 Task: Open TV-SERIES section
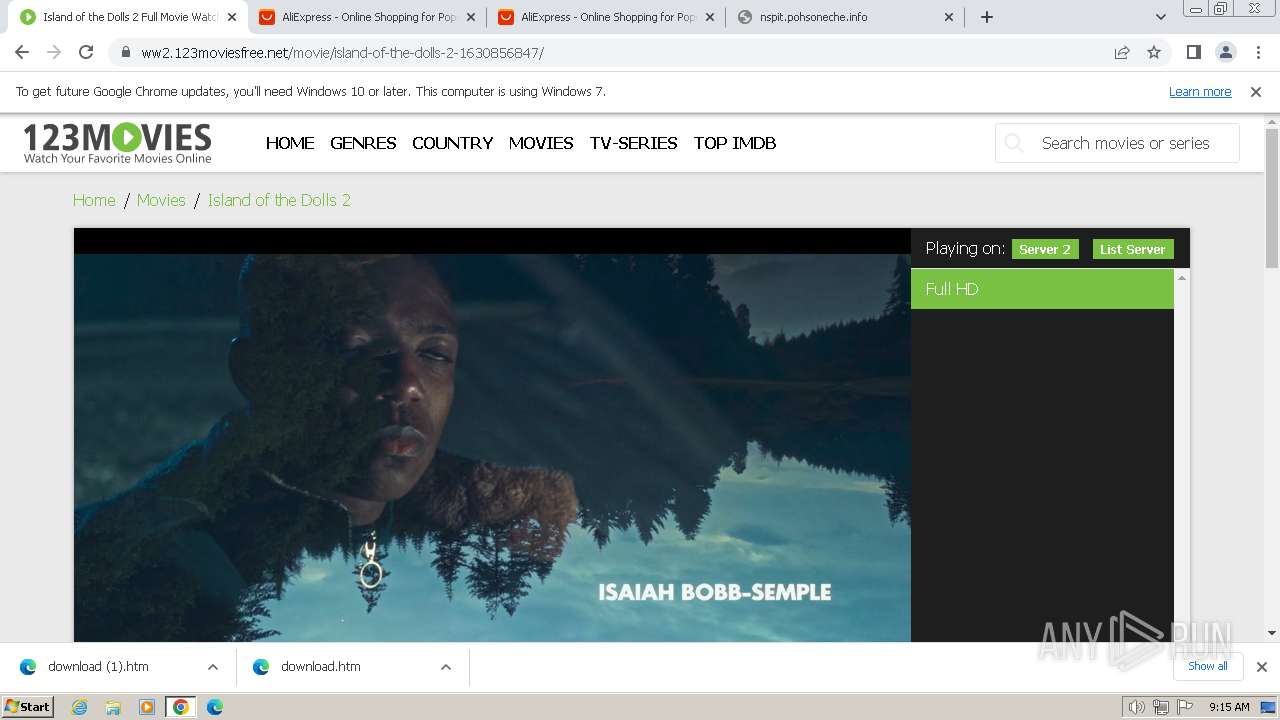coord(634,143)
